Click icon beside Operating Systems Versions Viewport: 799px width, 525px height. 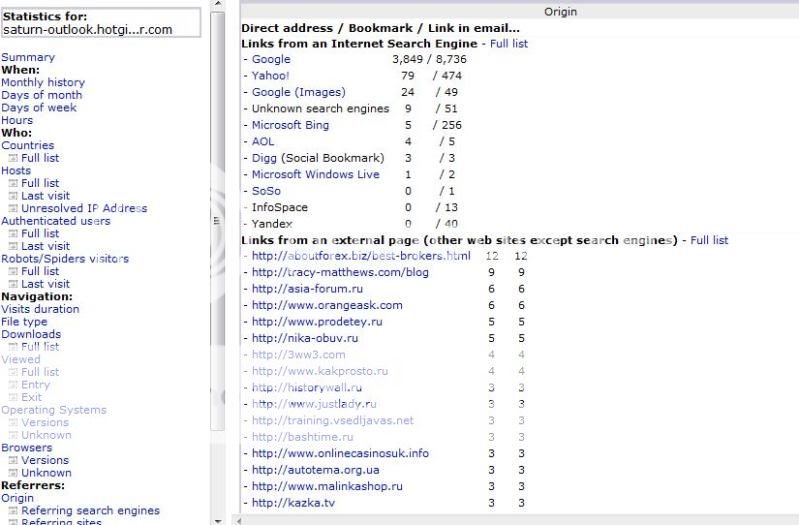point(13,423)
